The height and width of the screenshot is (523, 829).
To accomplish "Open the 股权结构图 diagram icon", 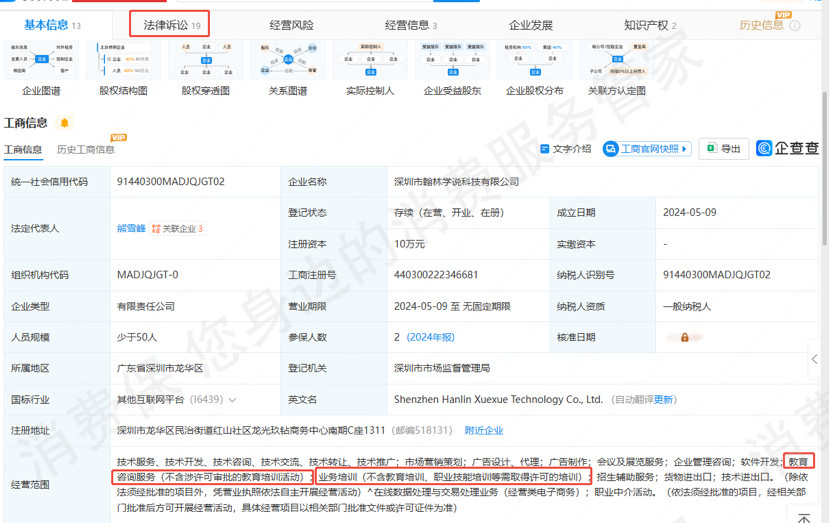I will click(123, 60).
